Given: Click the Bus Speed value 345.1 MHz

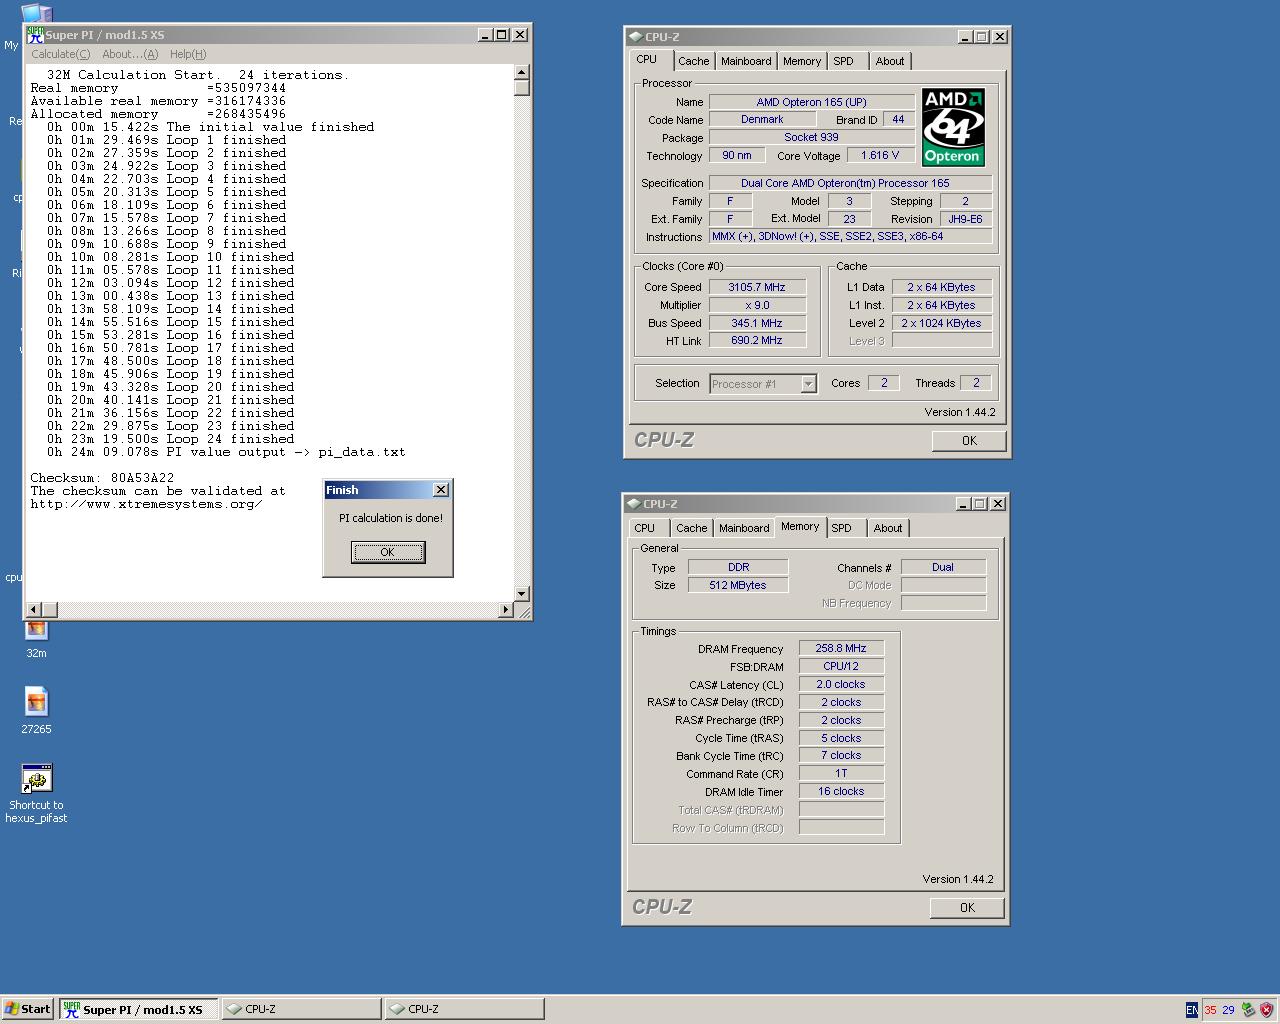Looking at the screenshot, I should click(x=757, y=323).
